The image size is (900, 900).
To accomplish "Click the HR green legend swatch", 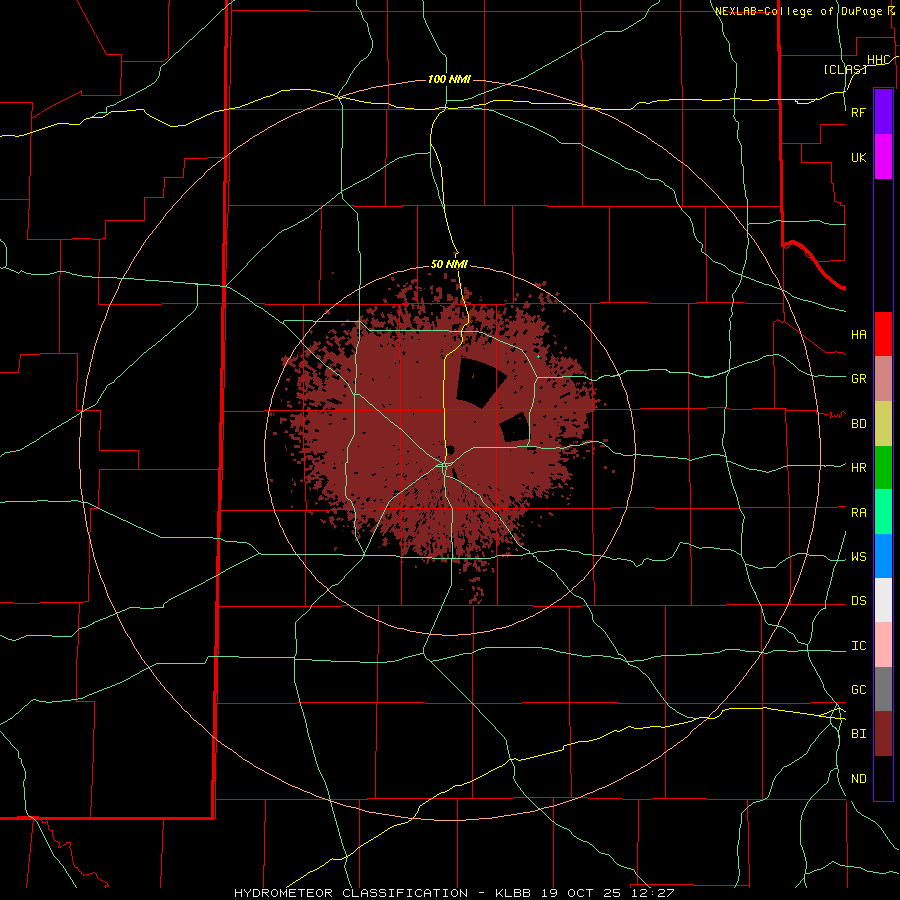I will click(x=883, y=468).
